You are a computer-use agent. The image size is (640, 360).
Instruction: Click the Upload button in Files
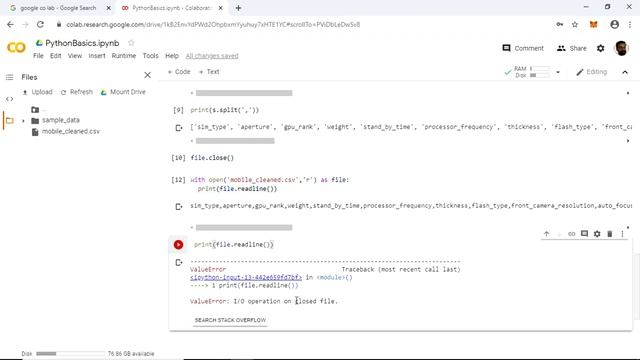point(37,92)
